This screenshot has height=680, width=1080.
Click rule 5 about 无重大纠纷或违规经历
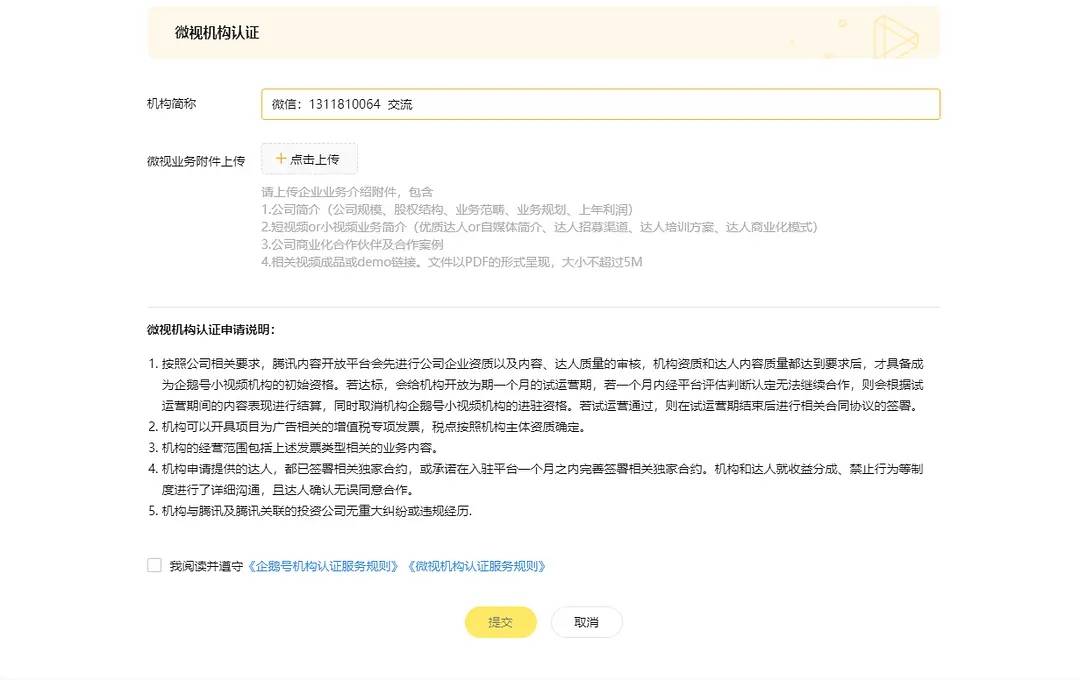310,511
